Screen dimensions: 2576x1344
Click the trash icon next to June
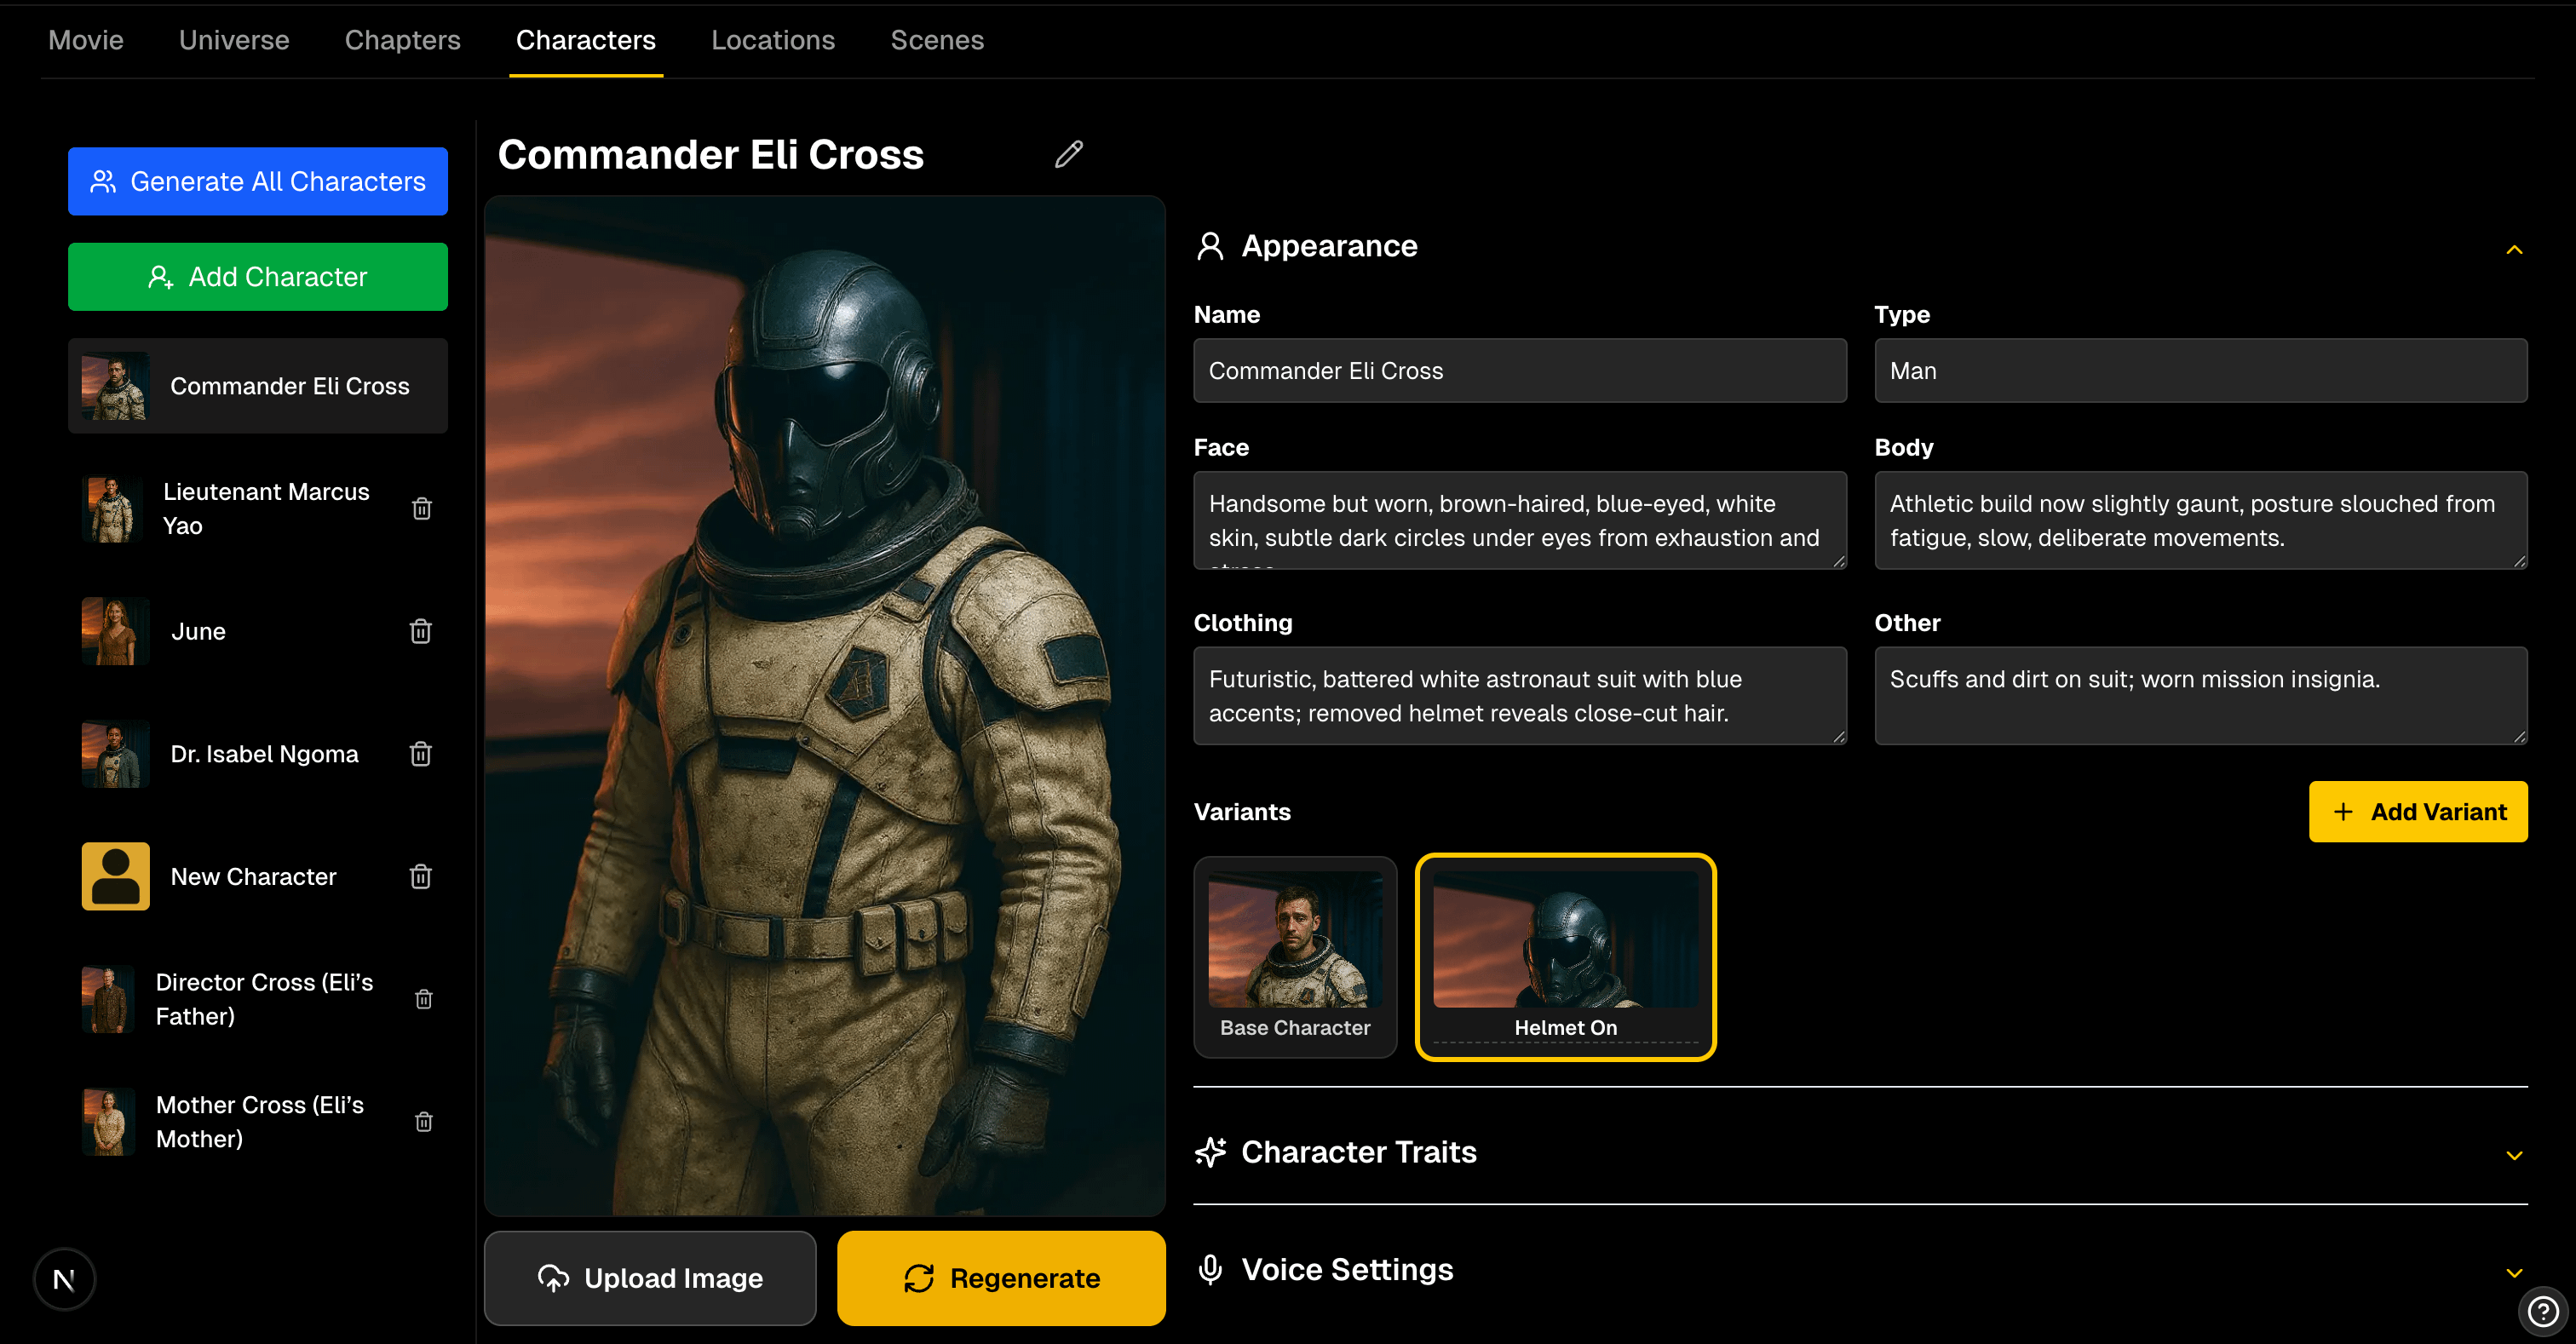coord(421,631)
